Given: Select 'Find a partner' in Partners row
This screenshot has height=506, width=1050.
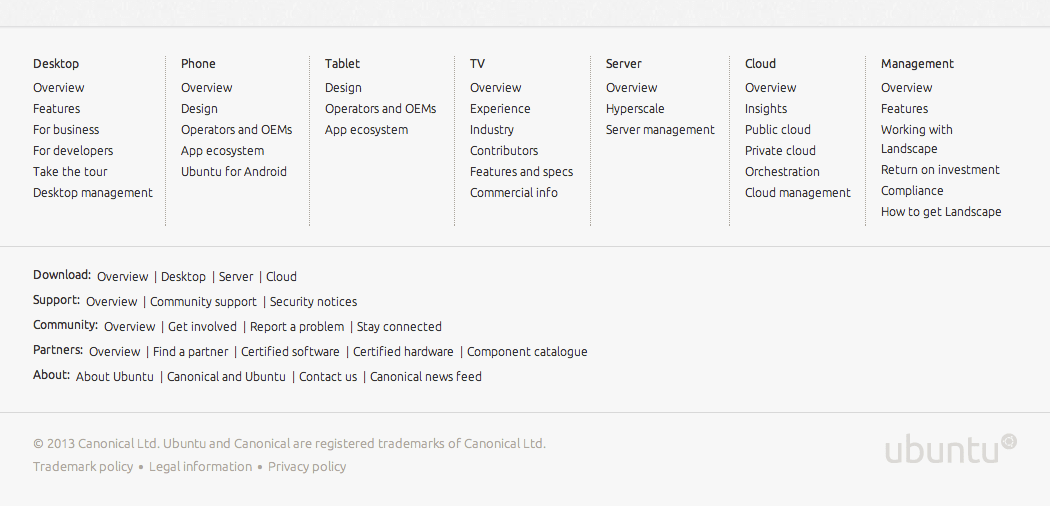Looking at the screenshot, I should click(190, 352).
